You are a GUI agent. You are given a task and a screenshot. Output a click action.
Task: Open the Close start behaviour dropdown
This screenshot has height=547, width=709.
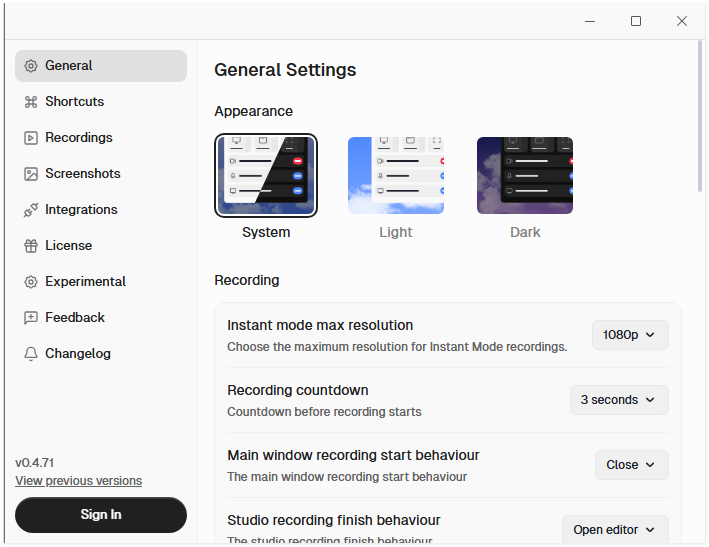point(631,465)
